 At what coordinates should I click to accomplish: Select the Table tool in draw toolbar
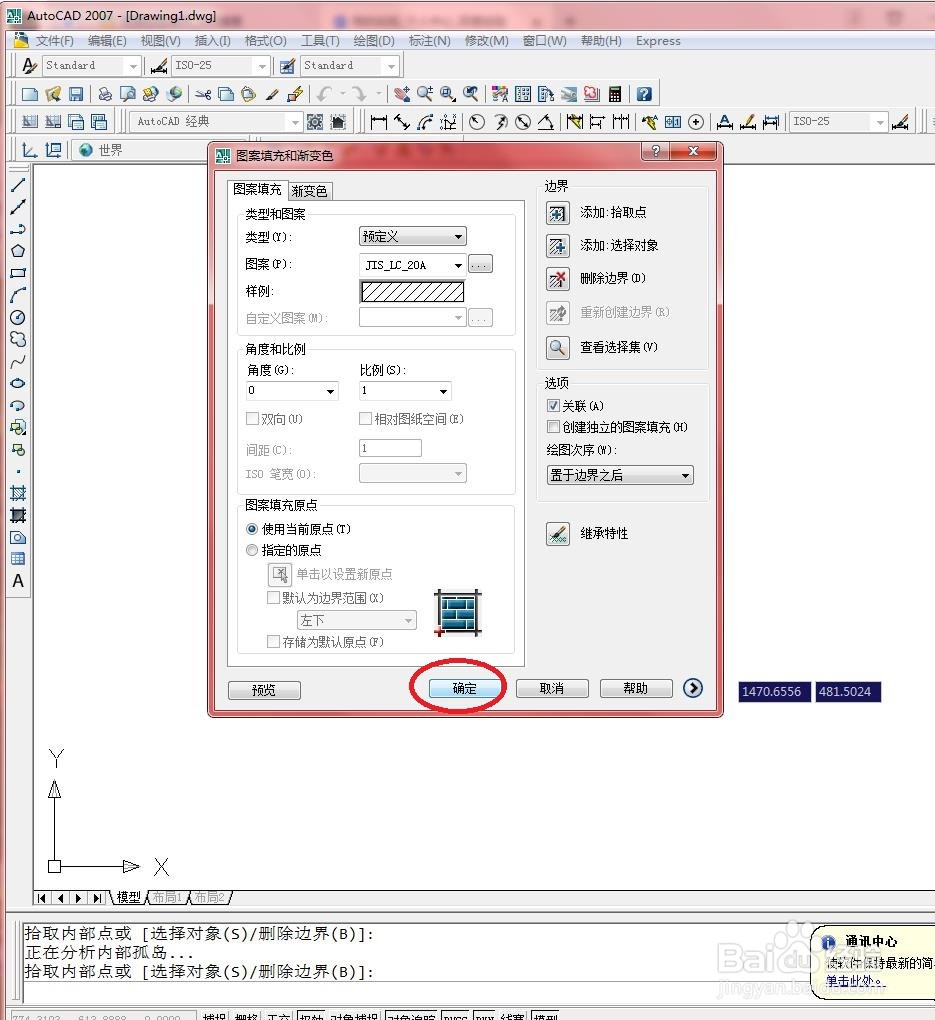(x=18, y=559)
